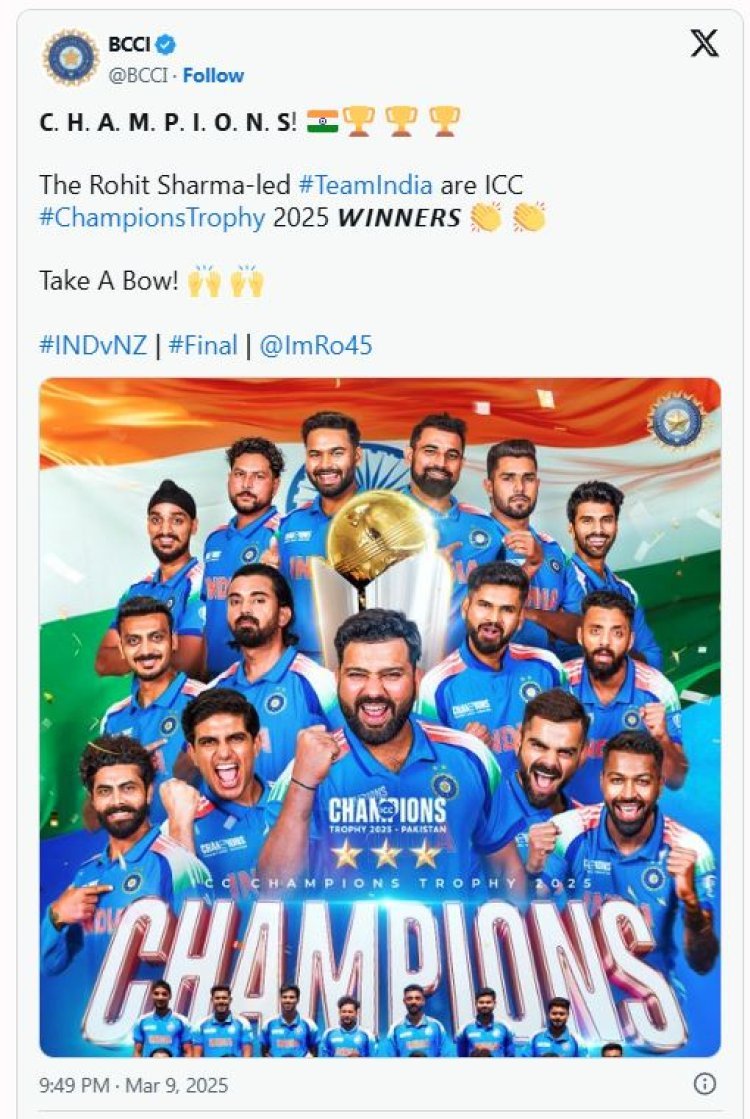This screenshot has width=750, height=1119.
Task: Open the X logo link
Action: tap(704, 43)
